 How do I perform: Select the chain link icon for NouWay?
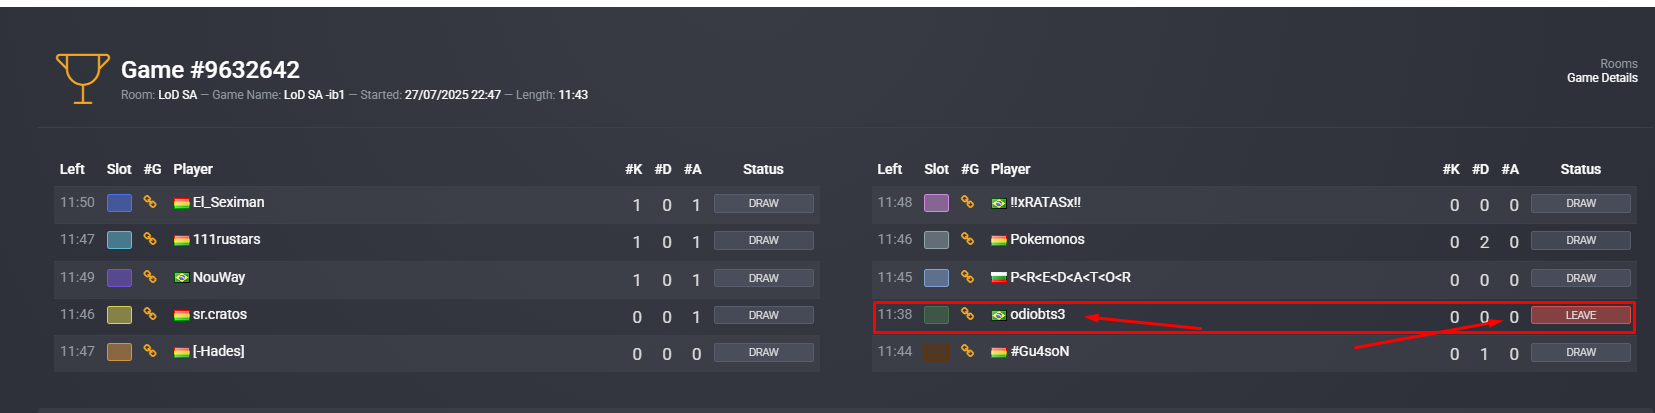(x=150, y=277)
